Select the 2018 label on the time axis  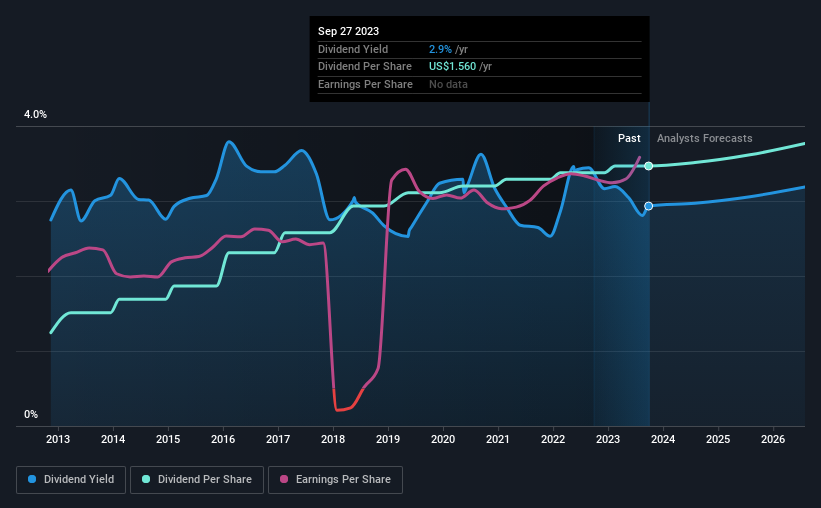coord(333,439)
